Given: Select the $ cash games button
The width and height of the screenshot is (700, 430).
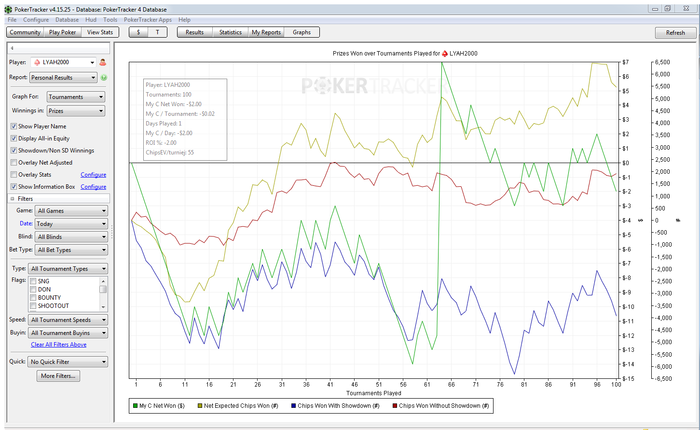Looking at the screenshot, I should pos(138,33).
